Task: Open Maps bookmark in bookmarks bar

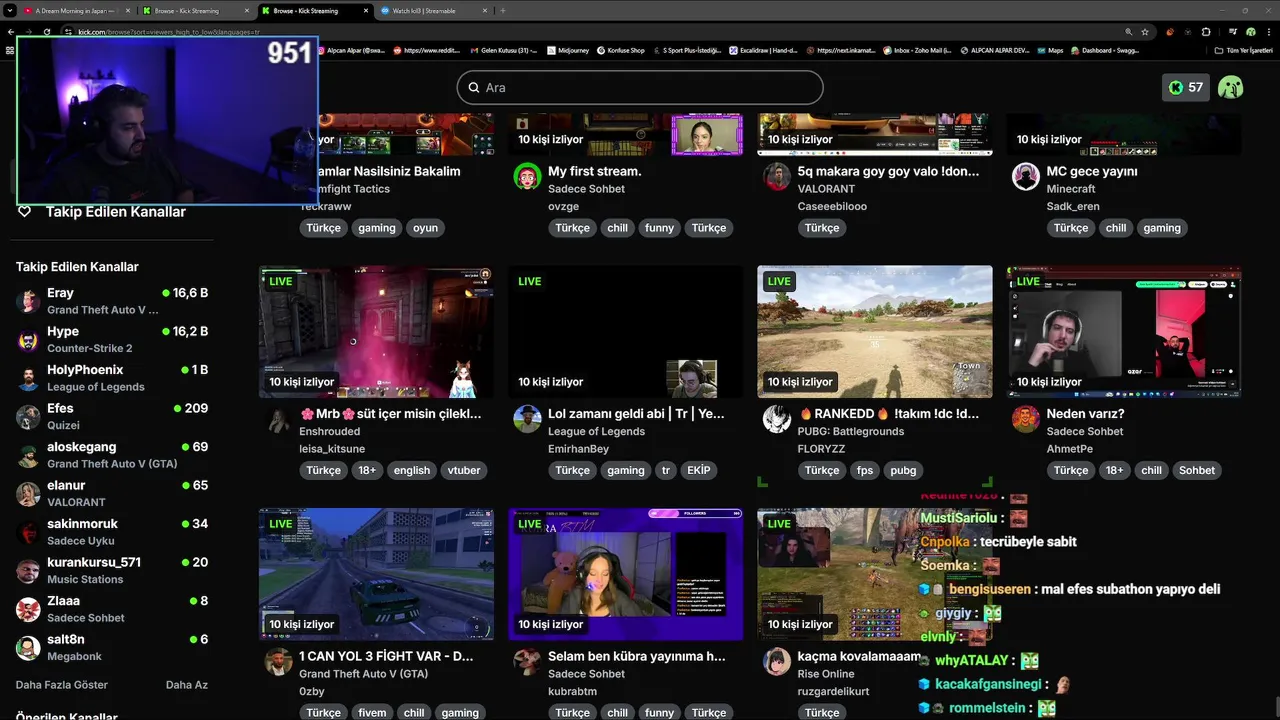Action: (1049, 50)
